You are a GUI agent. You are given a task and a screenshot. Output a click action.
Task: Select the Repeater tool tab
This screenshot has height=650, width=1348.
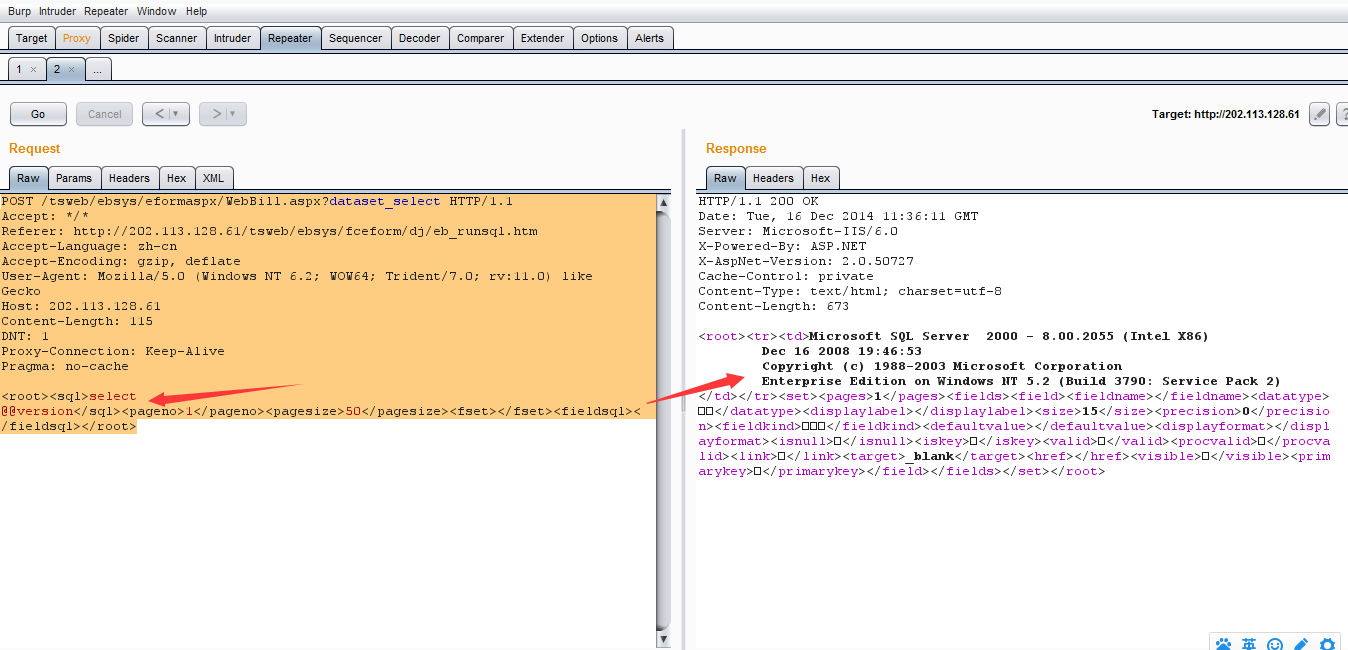[x=290, y=38]
